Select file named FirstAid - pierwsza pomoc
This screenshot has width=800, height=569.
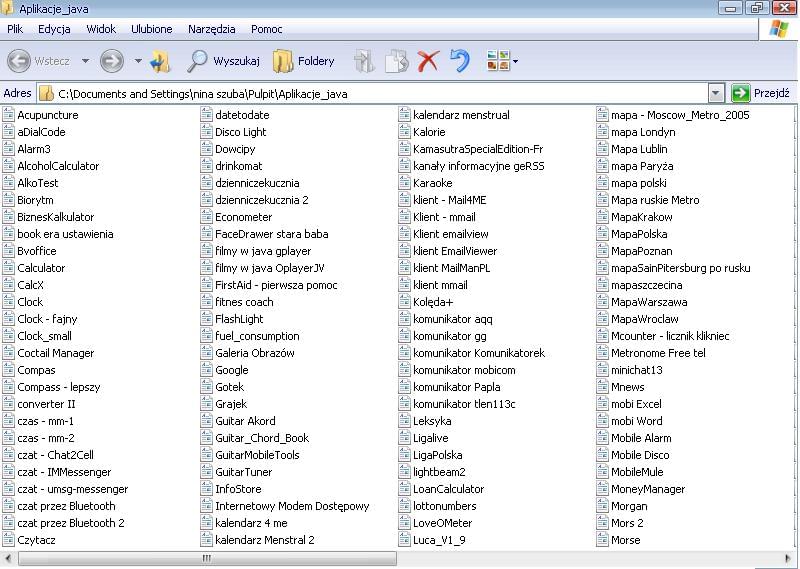276,285
